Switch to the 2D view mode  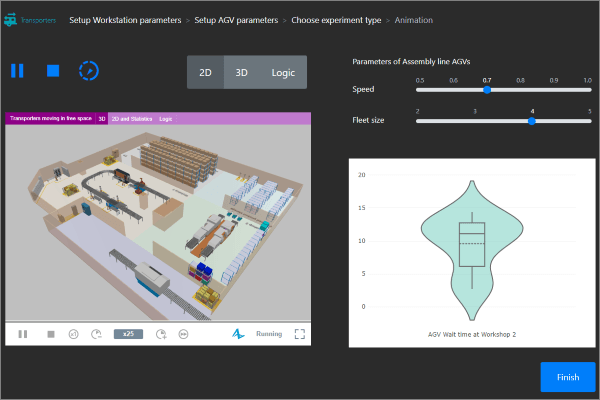[205, 72]
